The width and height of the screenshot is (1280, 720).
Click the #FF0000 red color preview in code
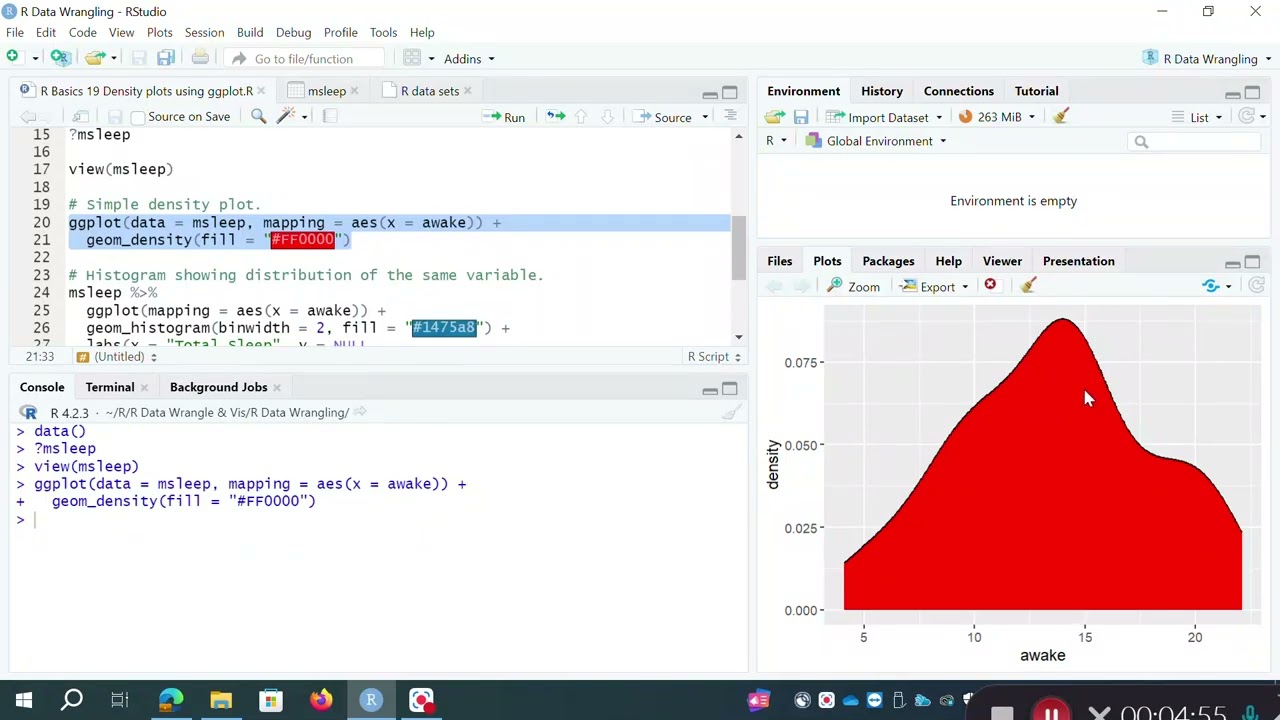(x=302, y=240)
